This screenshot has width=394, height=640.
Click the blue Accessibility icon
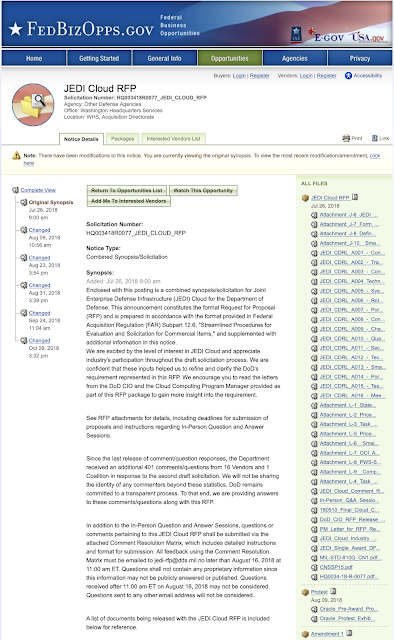click(x=348, y=76)
